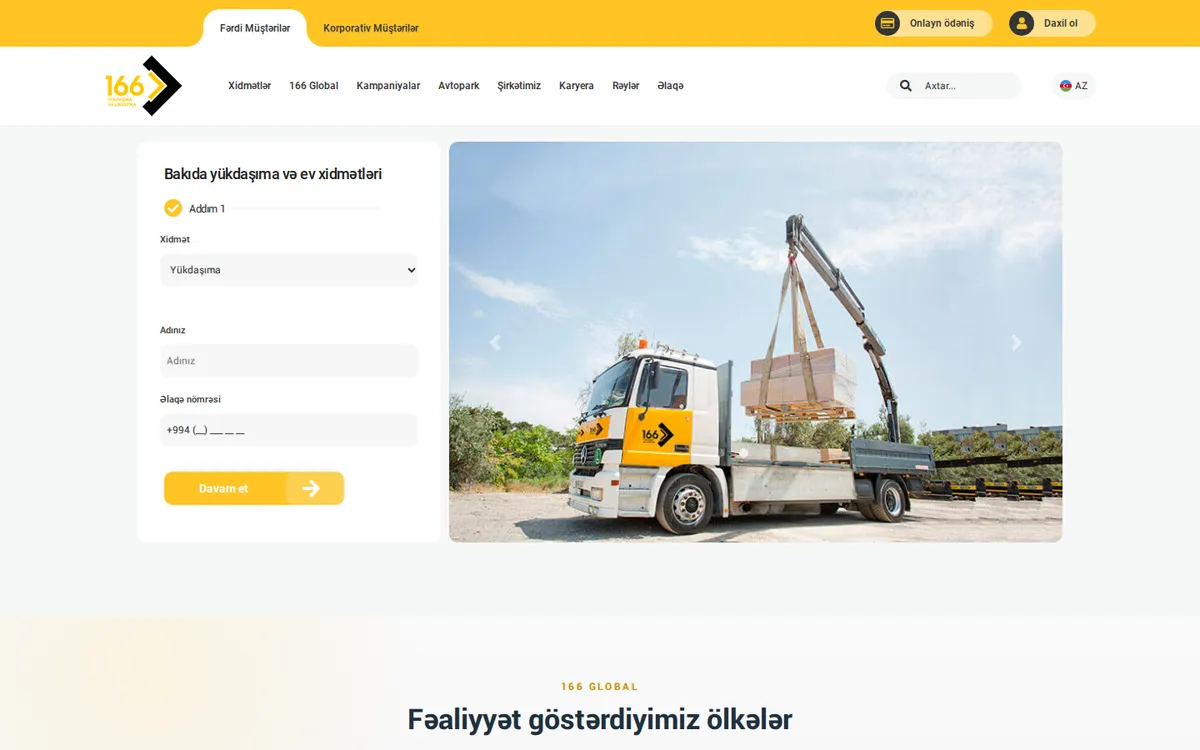Image resolution: width=1200 pixels, height=750 pixels.
Task: Switch to Fərdi Müştərilər tab
Action: coord(255,28)
